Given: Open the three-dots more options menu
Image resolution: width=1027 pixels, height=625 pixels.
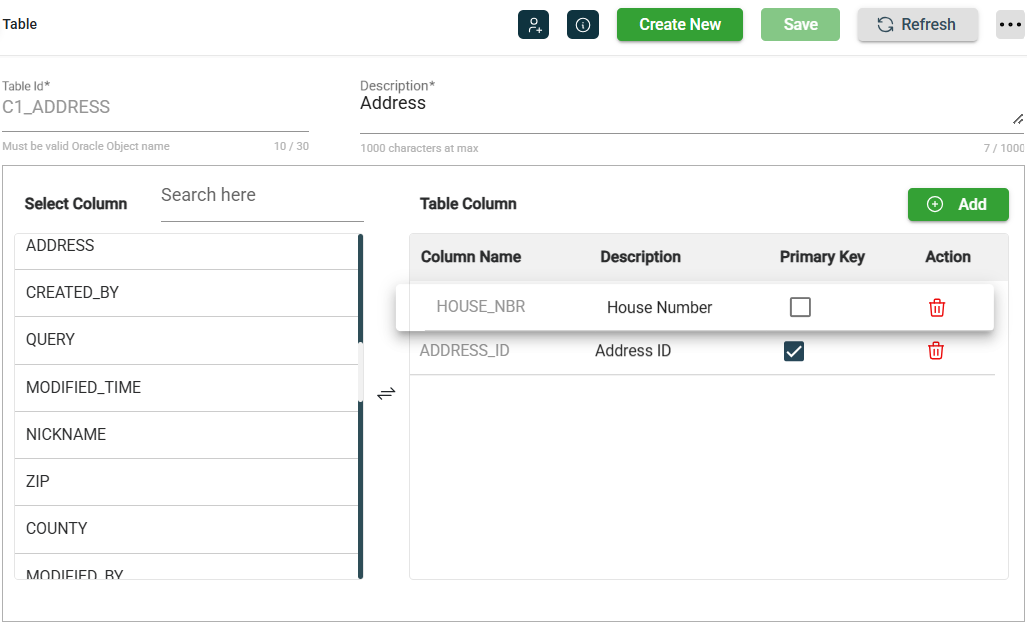Looking at the screenshot, I should tap(1010, 25).
